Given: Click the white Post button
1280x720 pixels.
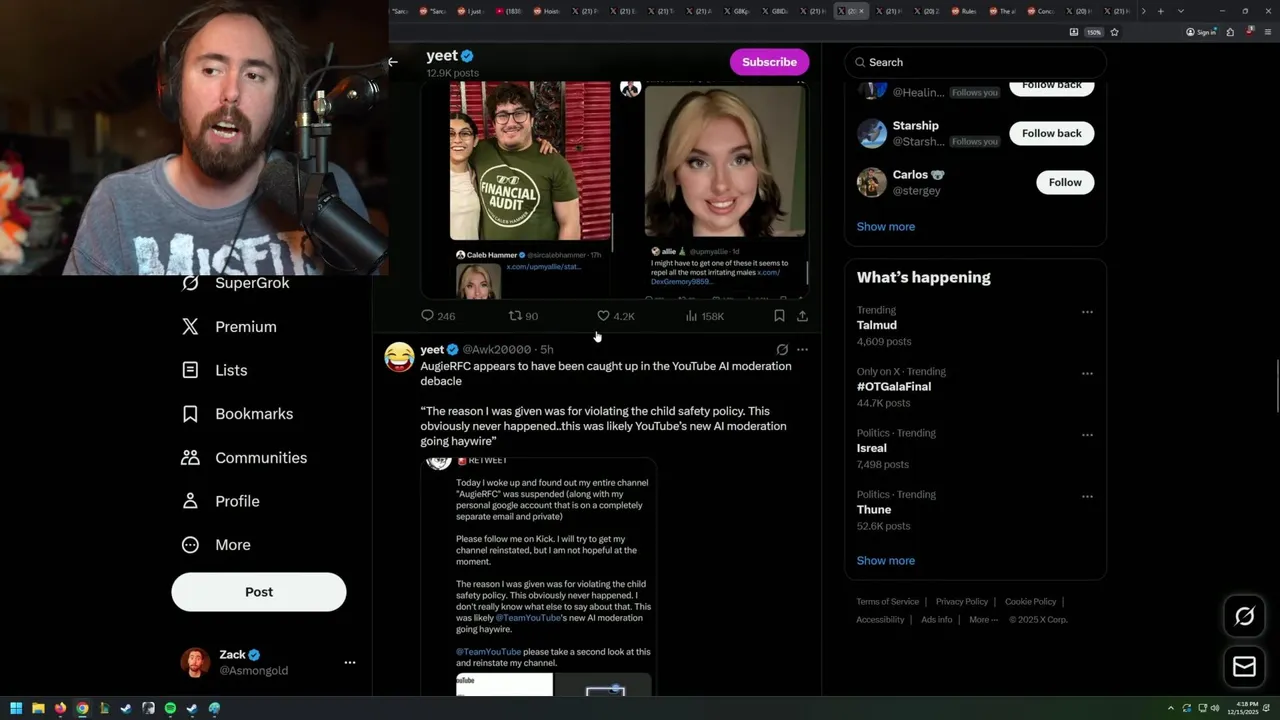Looking at the screenshot, I should pos(259,592).
